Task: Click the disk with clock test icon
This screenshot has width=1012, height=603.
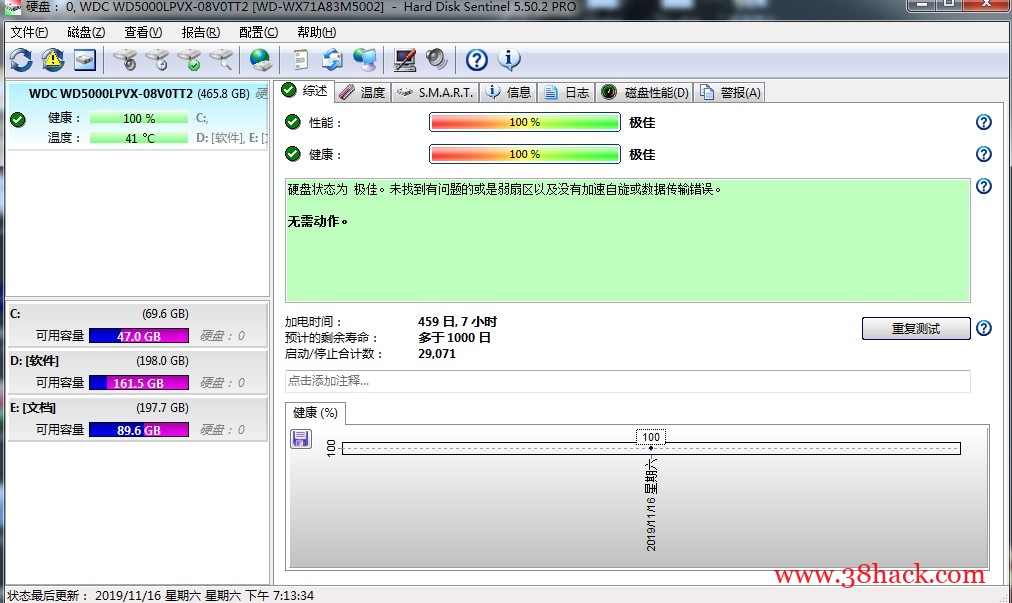Action: point(157,60)
